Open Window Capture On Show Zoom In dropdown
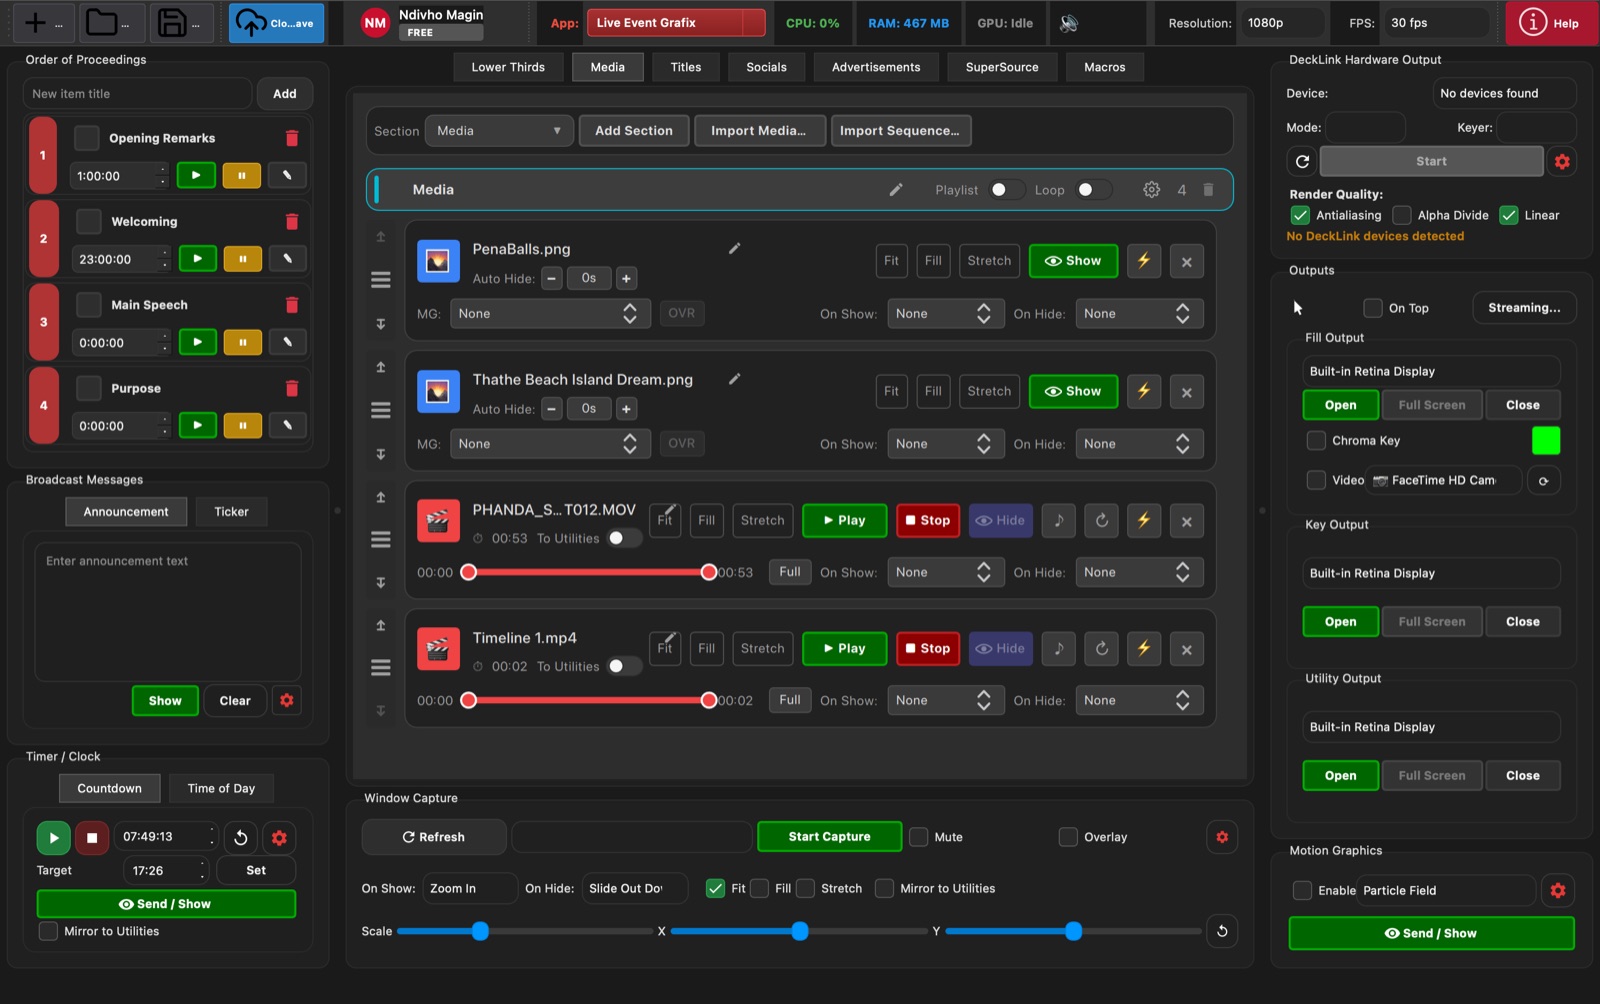1600x1004 pixels. [470, 888]
